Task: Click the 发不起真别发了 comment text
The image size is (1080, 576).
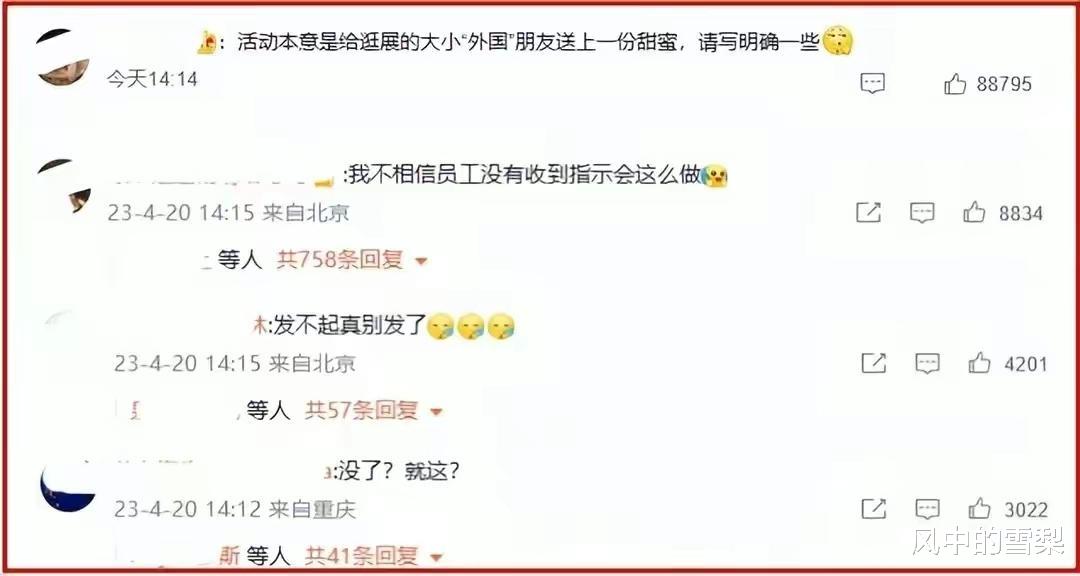Action: click(x=351, y=326)
